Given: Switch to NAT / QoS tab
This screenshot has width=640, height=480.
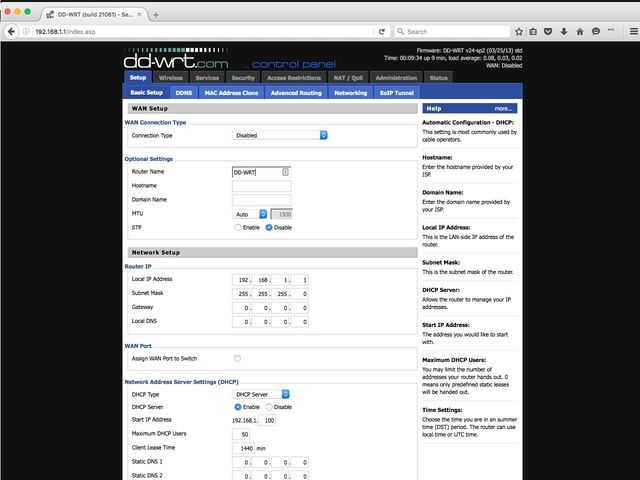Looking at the screenshot, I should coord(348,78).
